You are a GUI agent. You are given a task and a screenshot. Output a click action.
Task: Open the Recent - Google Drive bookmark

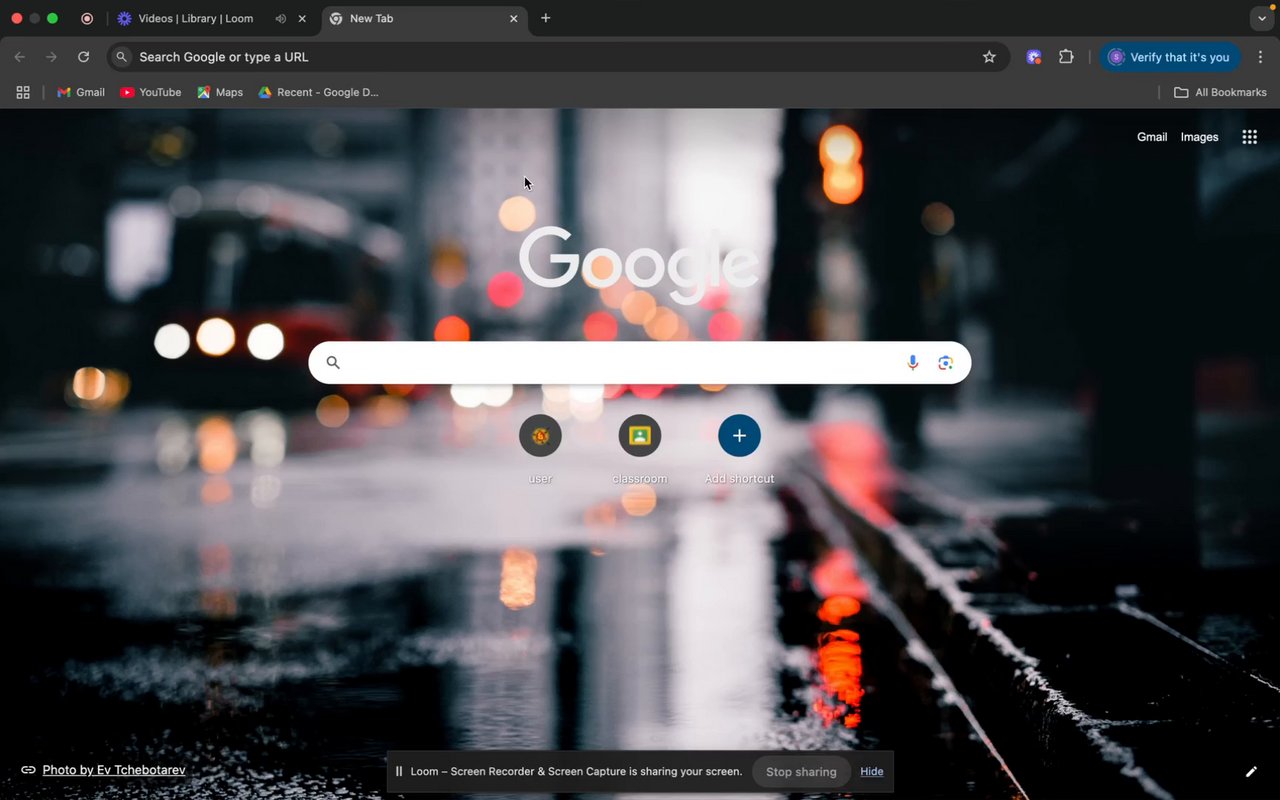[x=318, y=92]
